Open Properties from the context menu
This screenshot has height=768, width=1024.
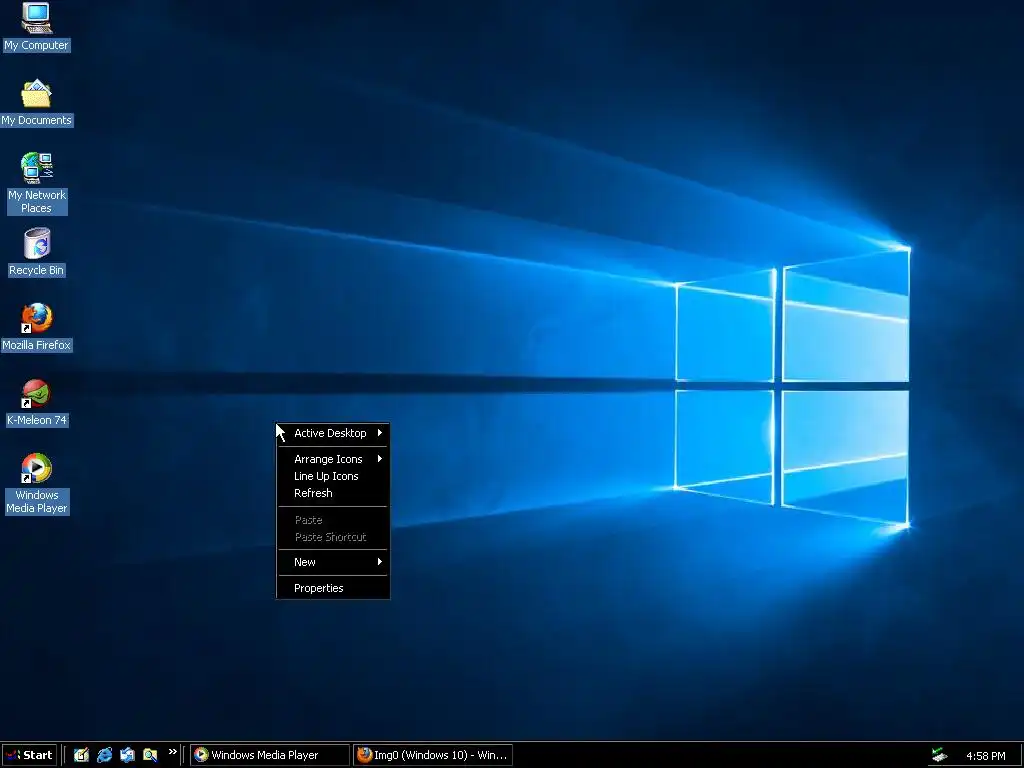(333, 588)
